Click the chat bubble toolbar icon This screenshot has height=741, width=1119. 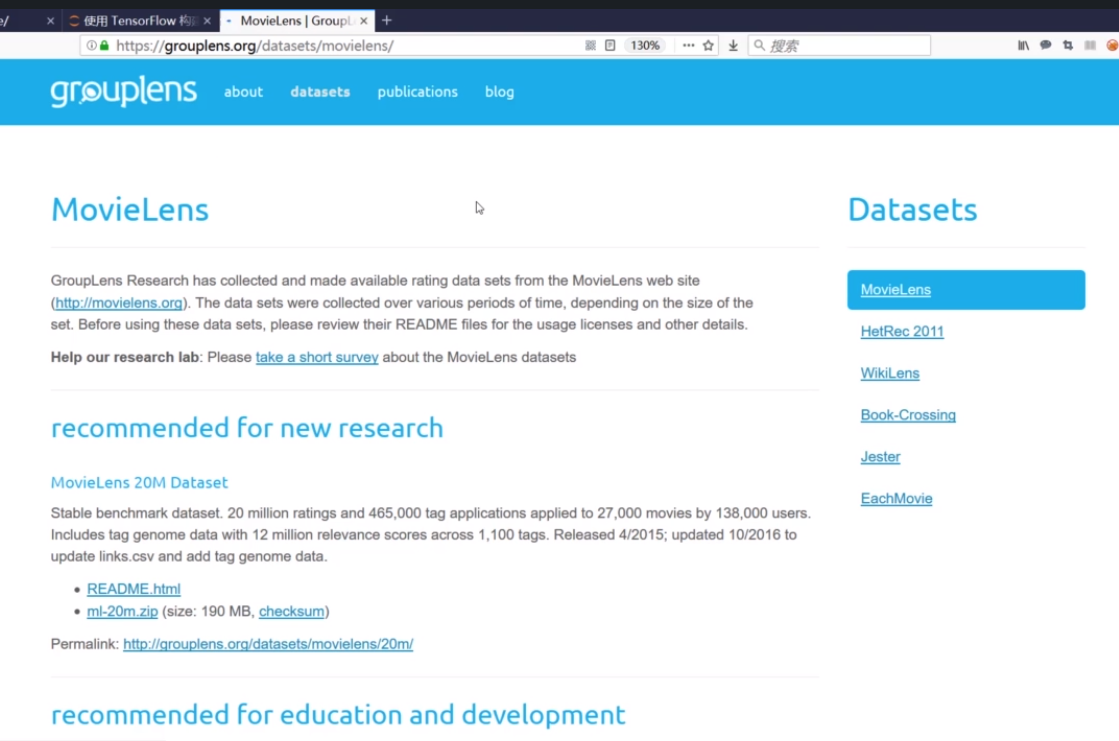1045,46
